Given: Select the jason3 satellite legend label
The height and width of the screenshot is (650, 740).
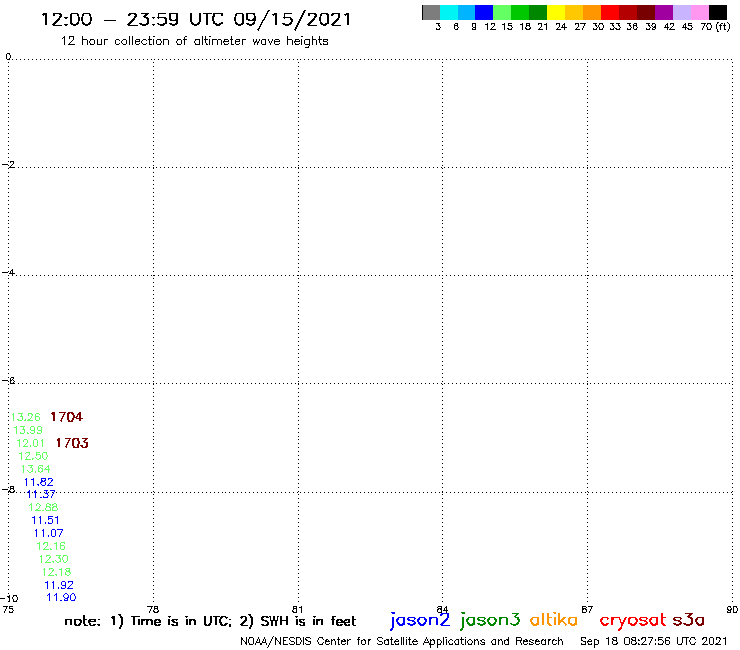Looking at the screenshot, I should pyautogui.click(x=490, y=620).
